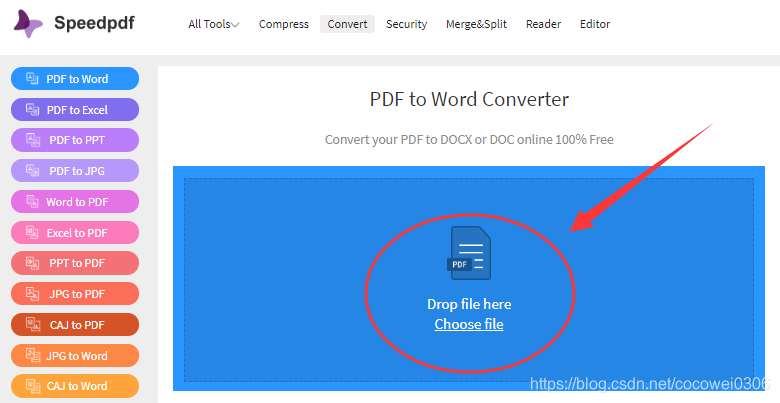Click the Choose file link

click(x=469, y=324)
